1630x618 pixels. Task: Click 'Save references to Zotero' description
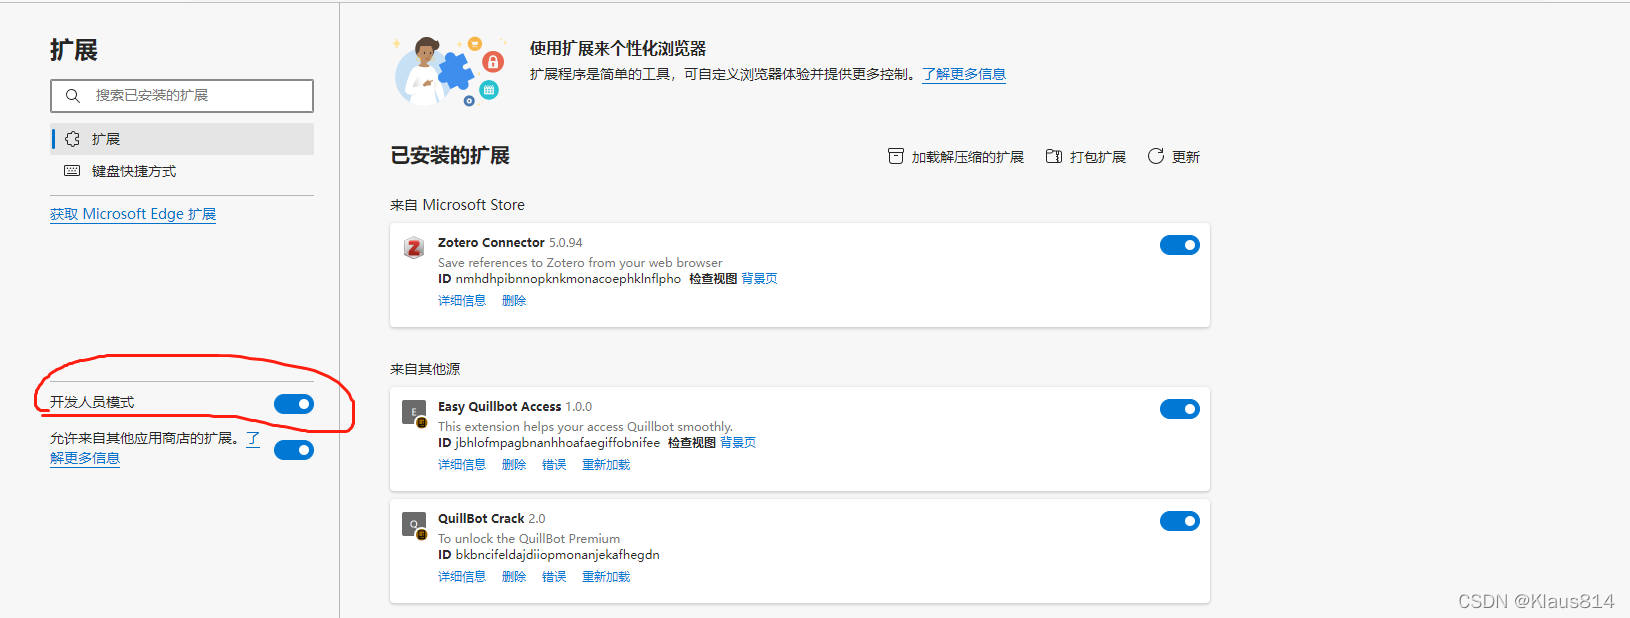pos(580,263)
